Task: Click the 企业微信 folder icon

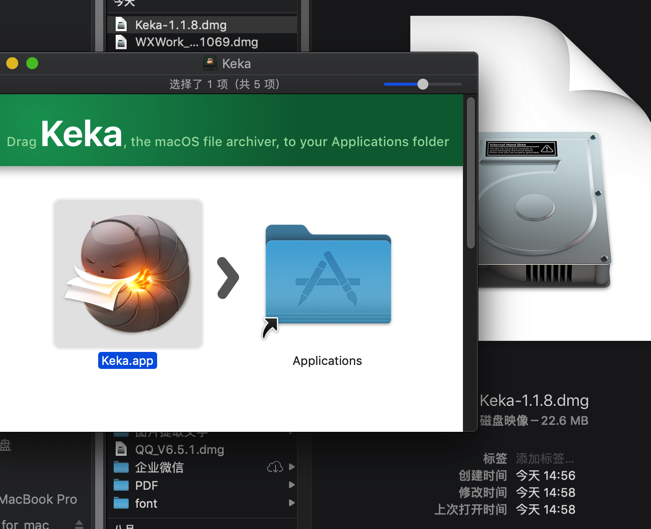Action: tap(121, 467)
